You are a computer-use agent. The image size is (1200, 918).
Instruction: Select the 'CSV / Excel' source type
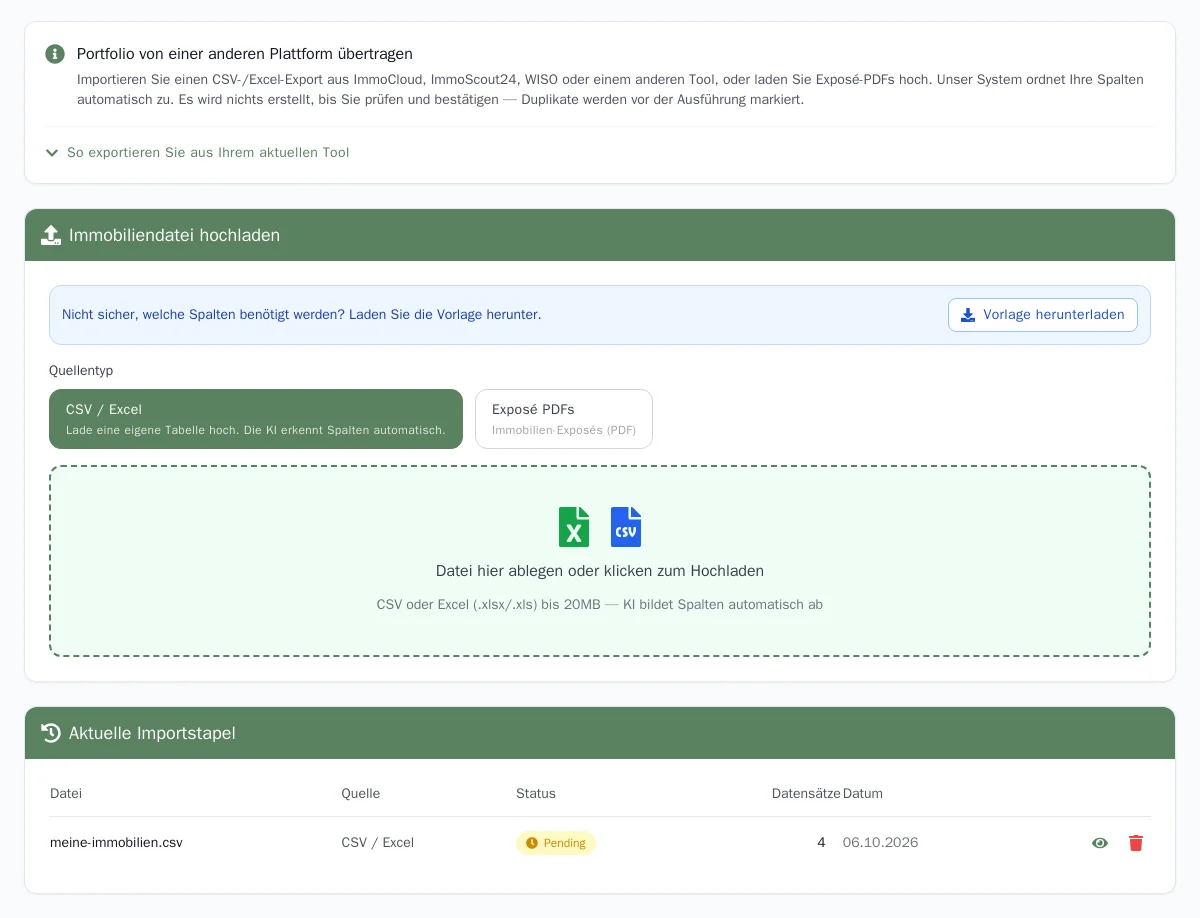coord(256,419)
